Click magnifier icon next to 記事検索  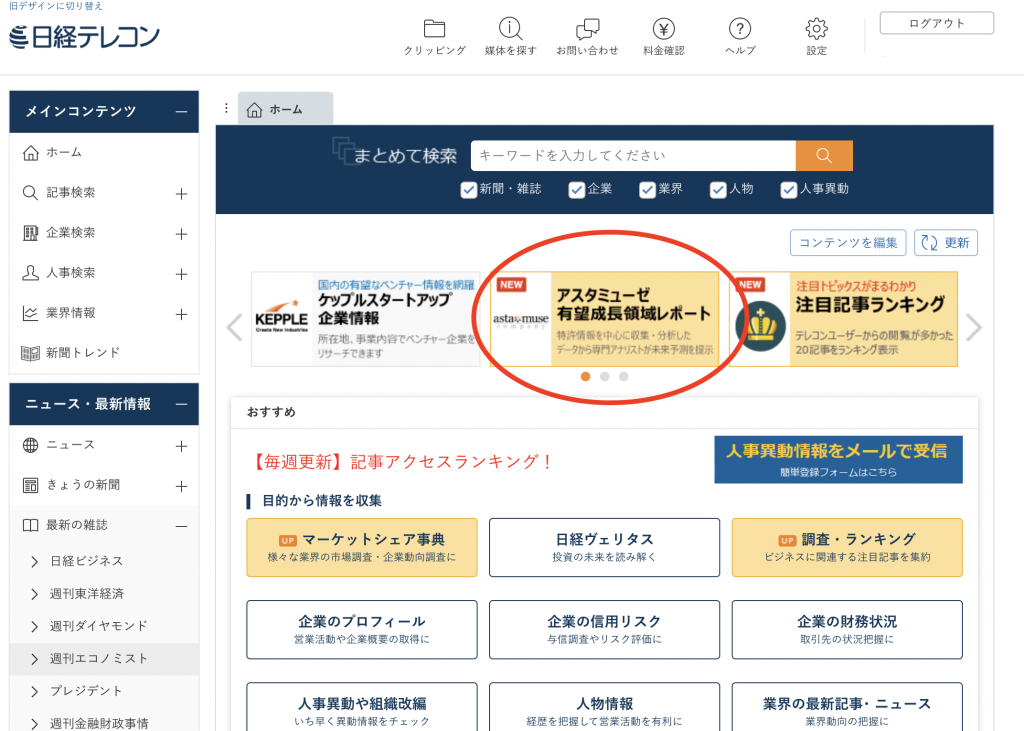click(x=30, y=193)
